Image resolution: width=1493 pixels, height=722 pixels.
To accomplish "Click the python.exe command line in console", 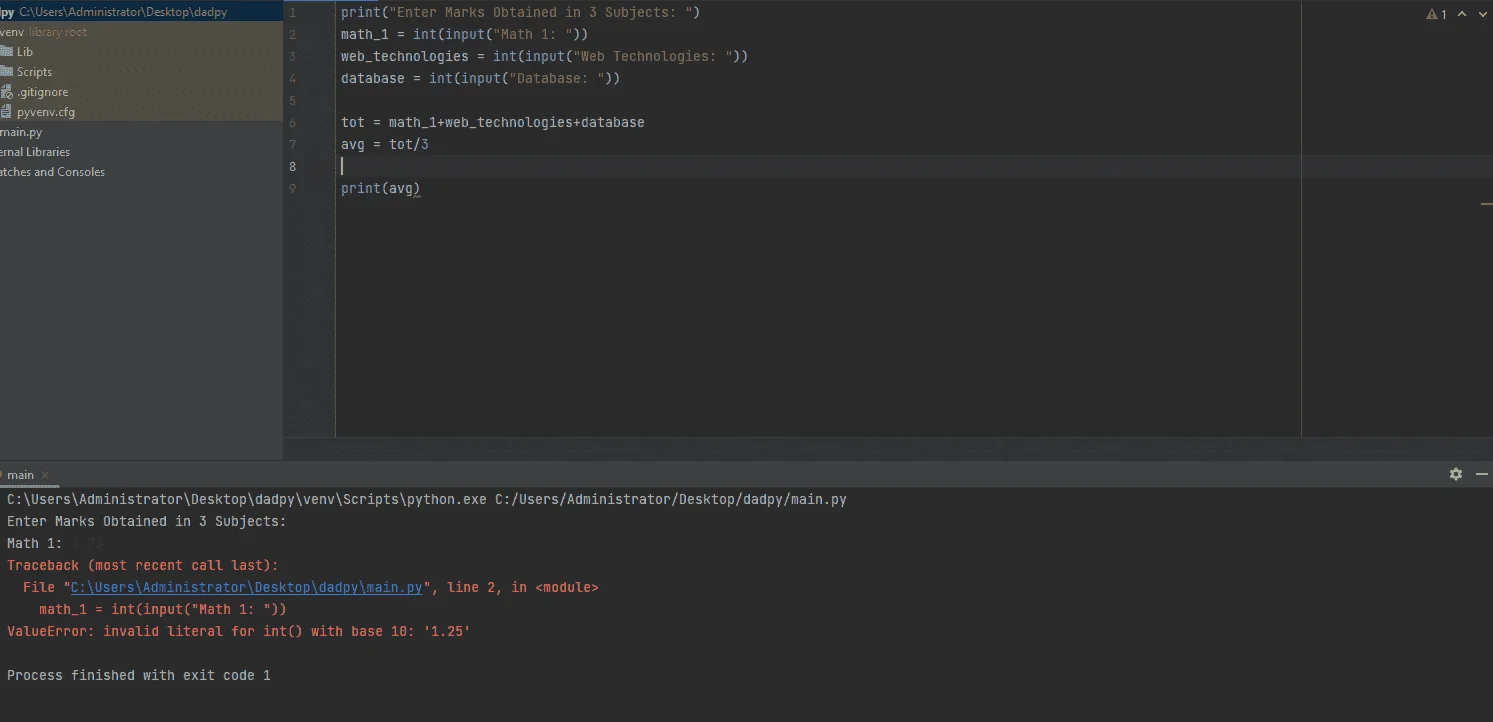I will tap(427, 499).
